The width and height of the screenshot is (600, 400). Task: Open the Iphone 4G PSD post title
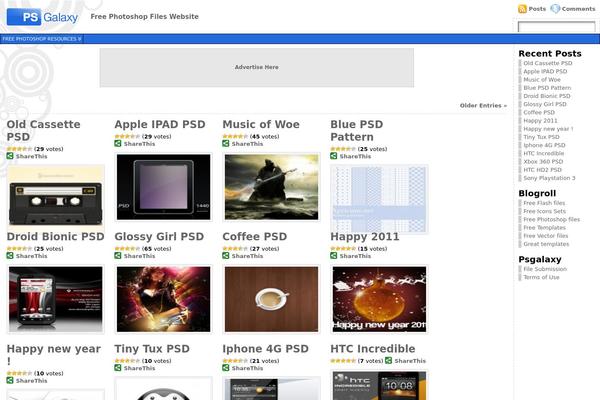(x=266, y=349)
